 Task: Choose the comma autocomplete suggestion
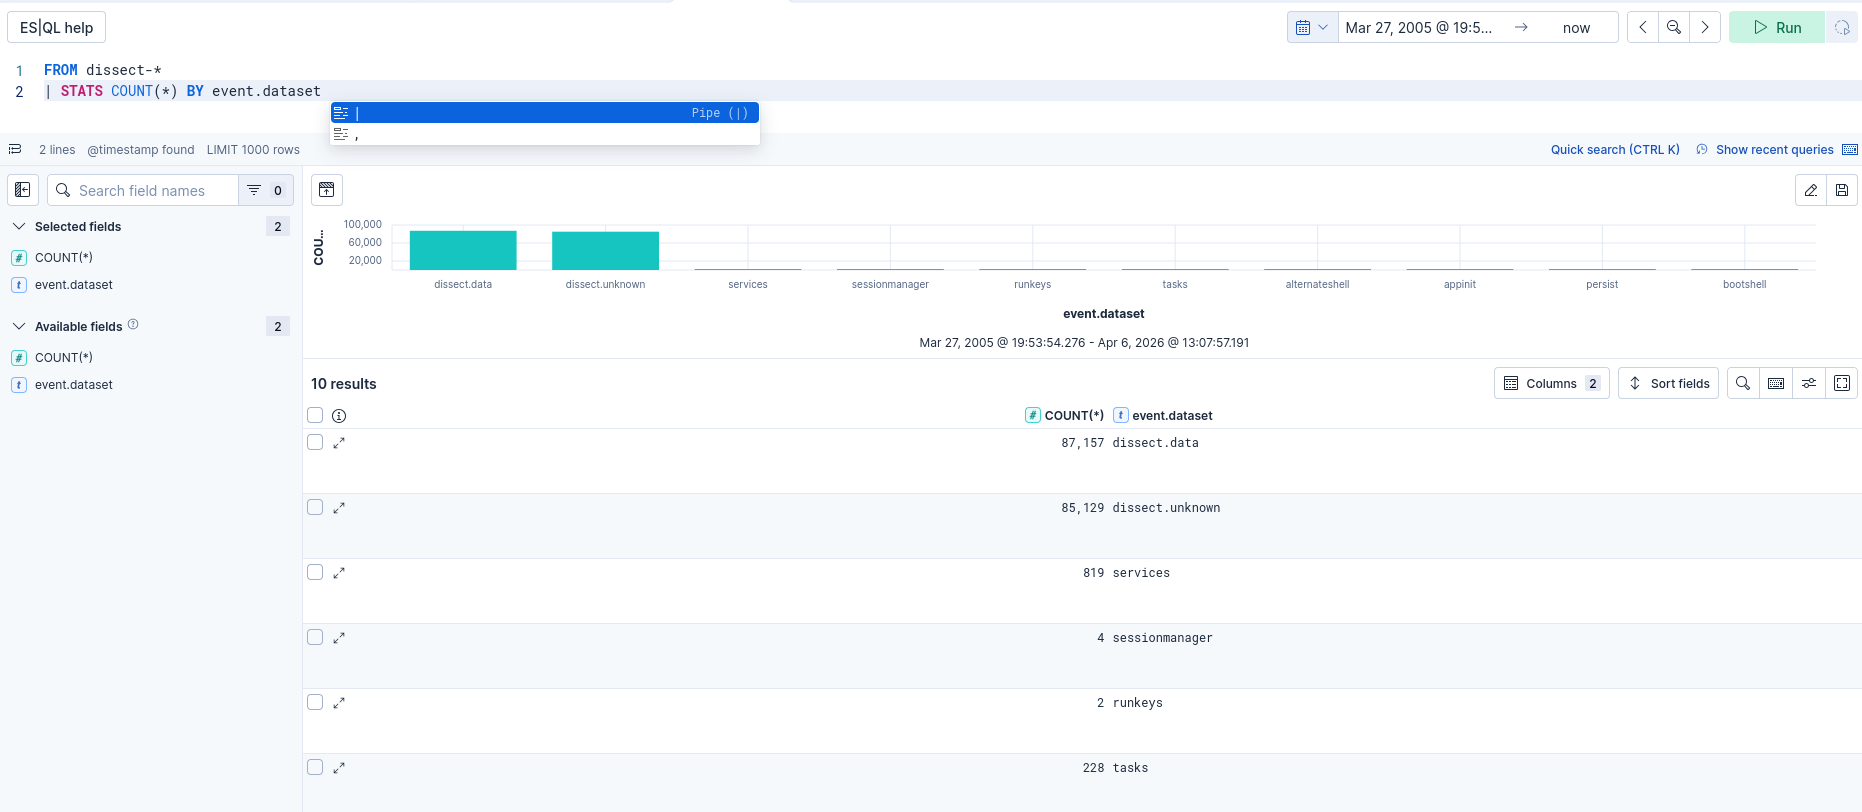pos(545,135)
